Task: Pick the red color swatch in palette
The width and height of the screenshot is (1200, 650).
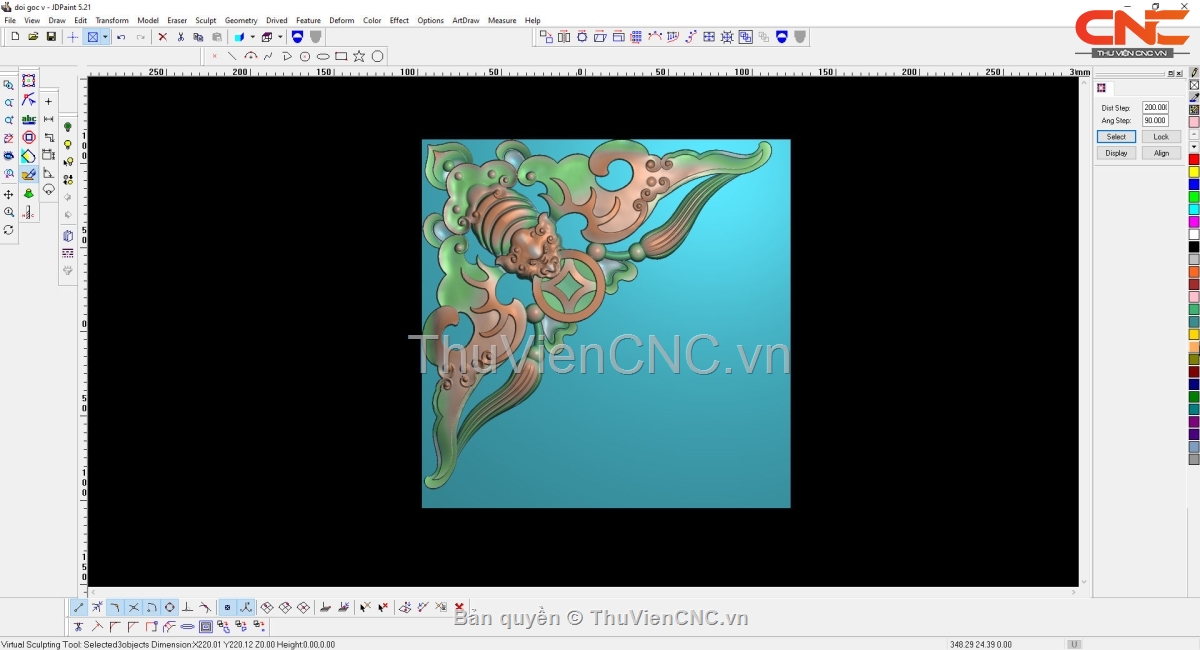Action: 1193,159
